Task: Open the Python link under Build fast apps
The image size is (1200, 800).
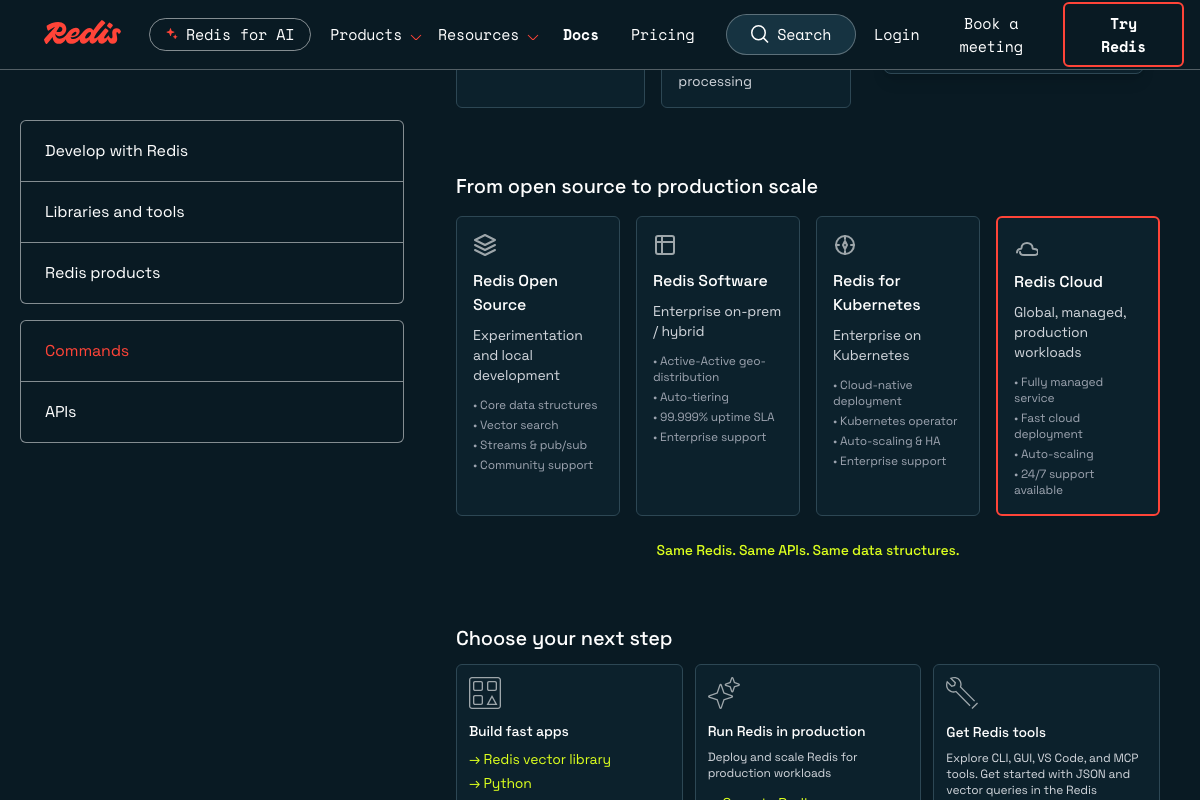Action: 508,783
